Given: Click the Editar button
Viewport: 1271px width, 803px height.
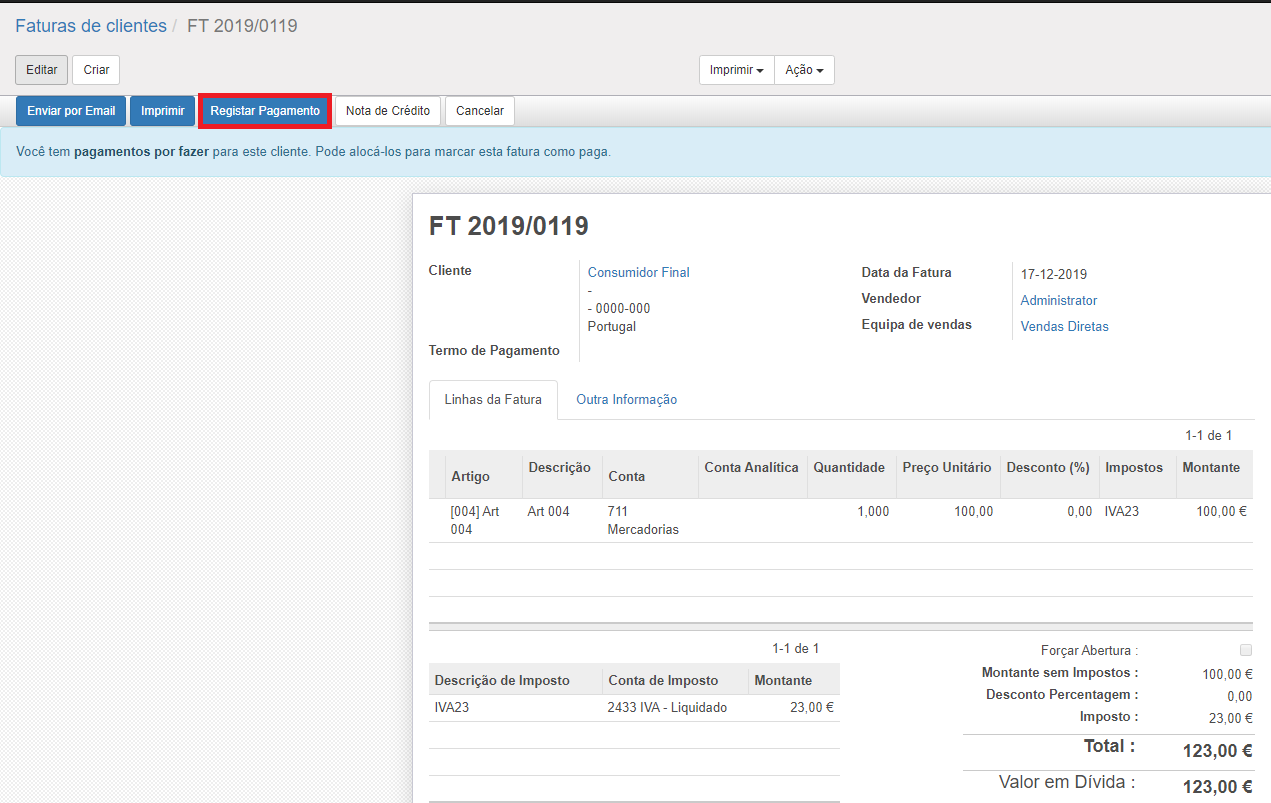Looking at the screenshot, I should pos(42,70).
